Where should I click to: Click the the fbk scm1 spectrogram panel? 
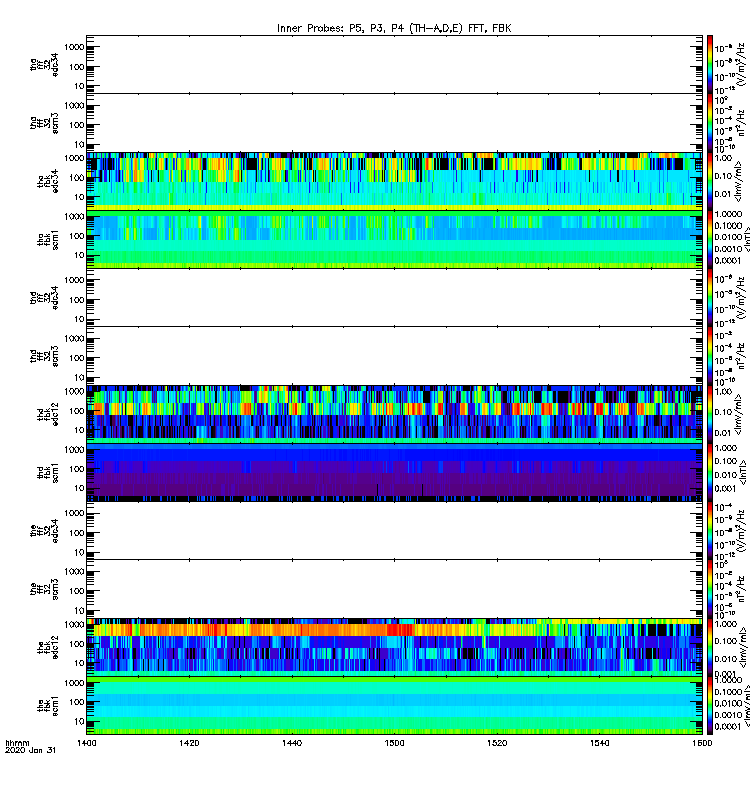tap(394, 706)
